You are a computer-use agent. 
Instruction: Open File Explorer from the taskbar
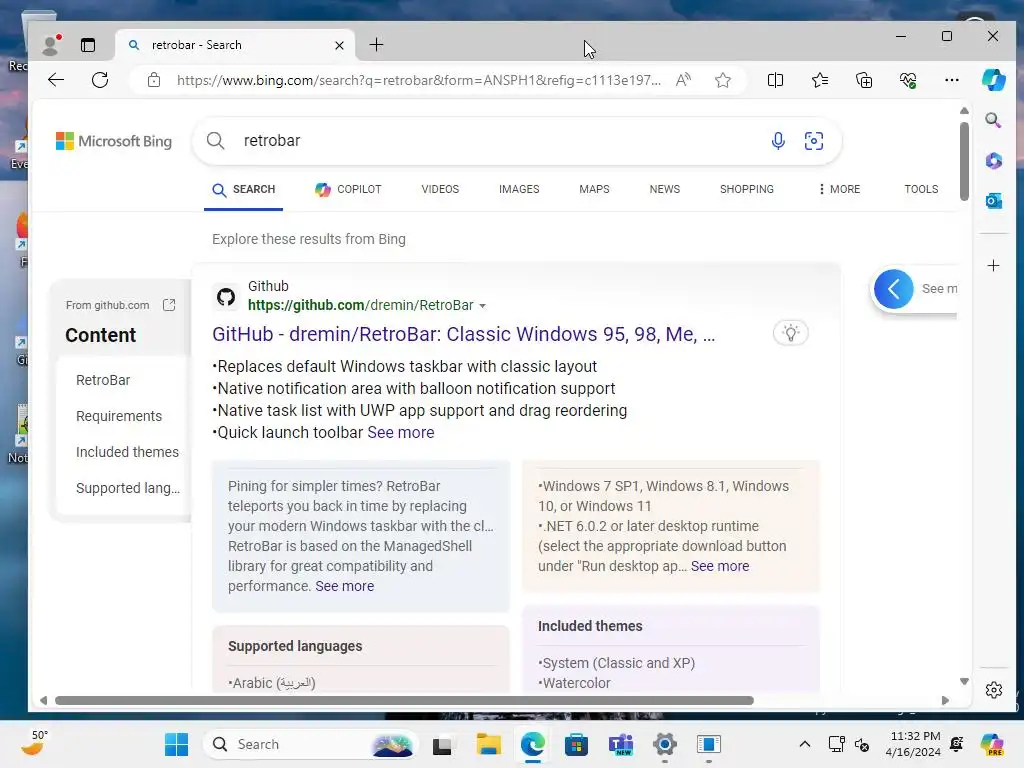tap(488, 744)
